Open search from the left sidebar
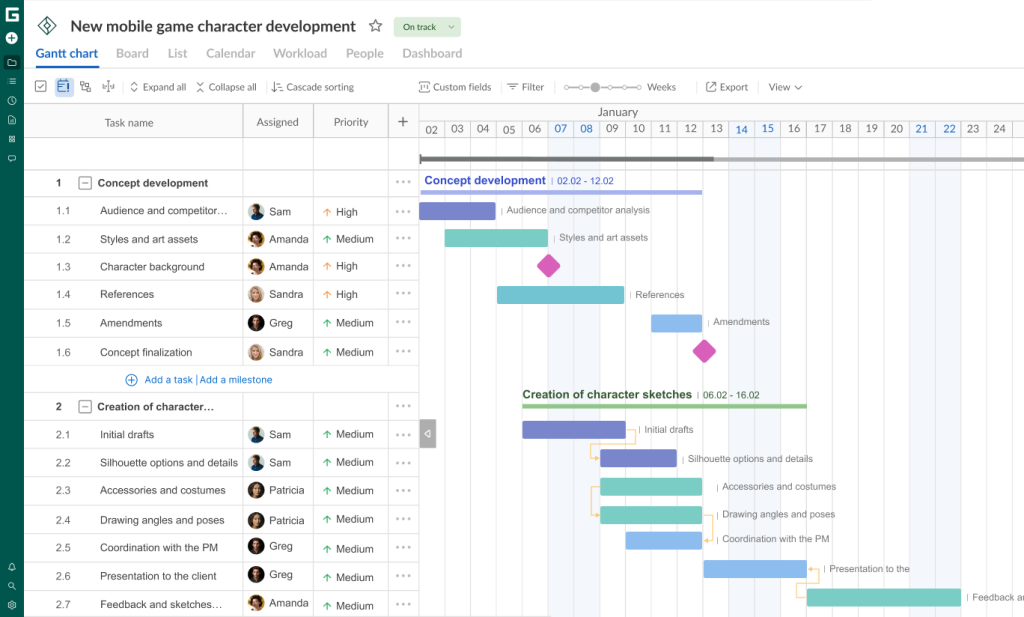 click(10, 585)
